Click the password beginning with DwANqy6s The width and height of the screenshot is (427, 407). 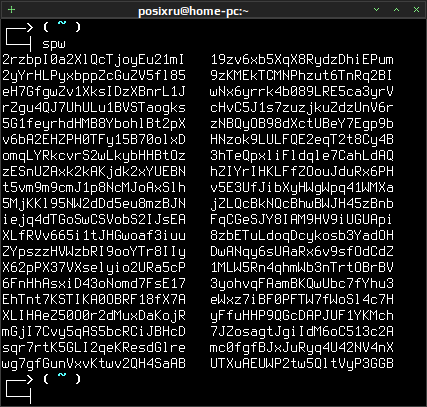[302, 252]
